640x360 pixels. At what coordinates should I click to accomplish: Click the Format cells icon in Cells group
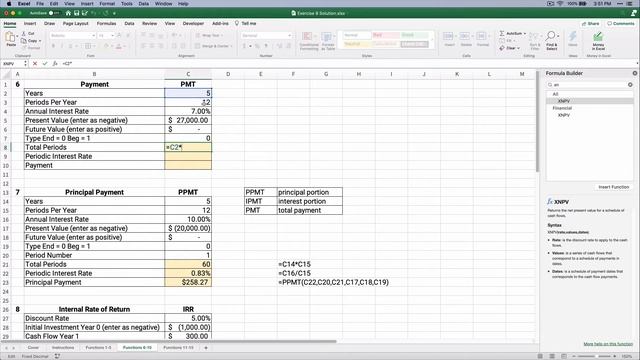click(482, 36)
